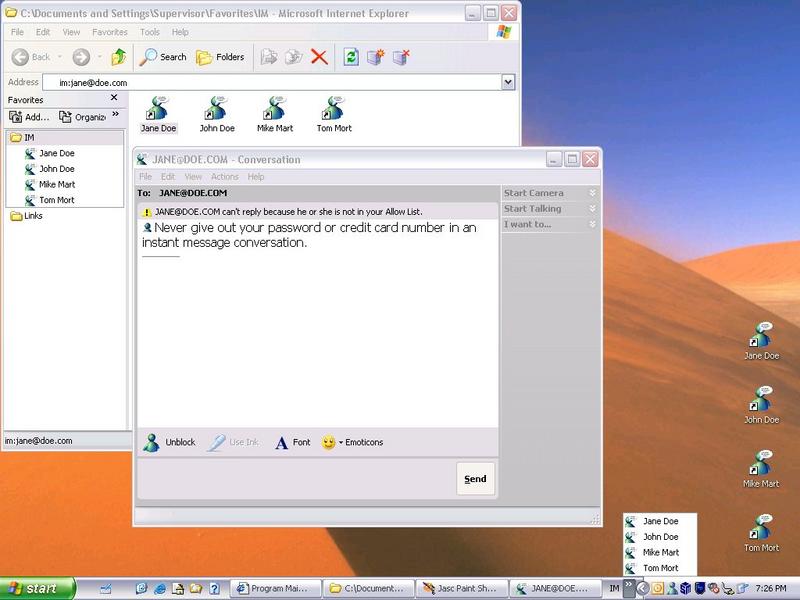
Task: Open File menu in Conversation window
Action: coord(145,177)
